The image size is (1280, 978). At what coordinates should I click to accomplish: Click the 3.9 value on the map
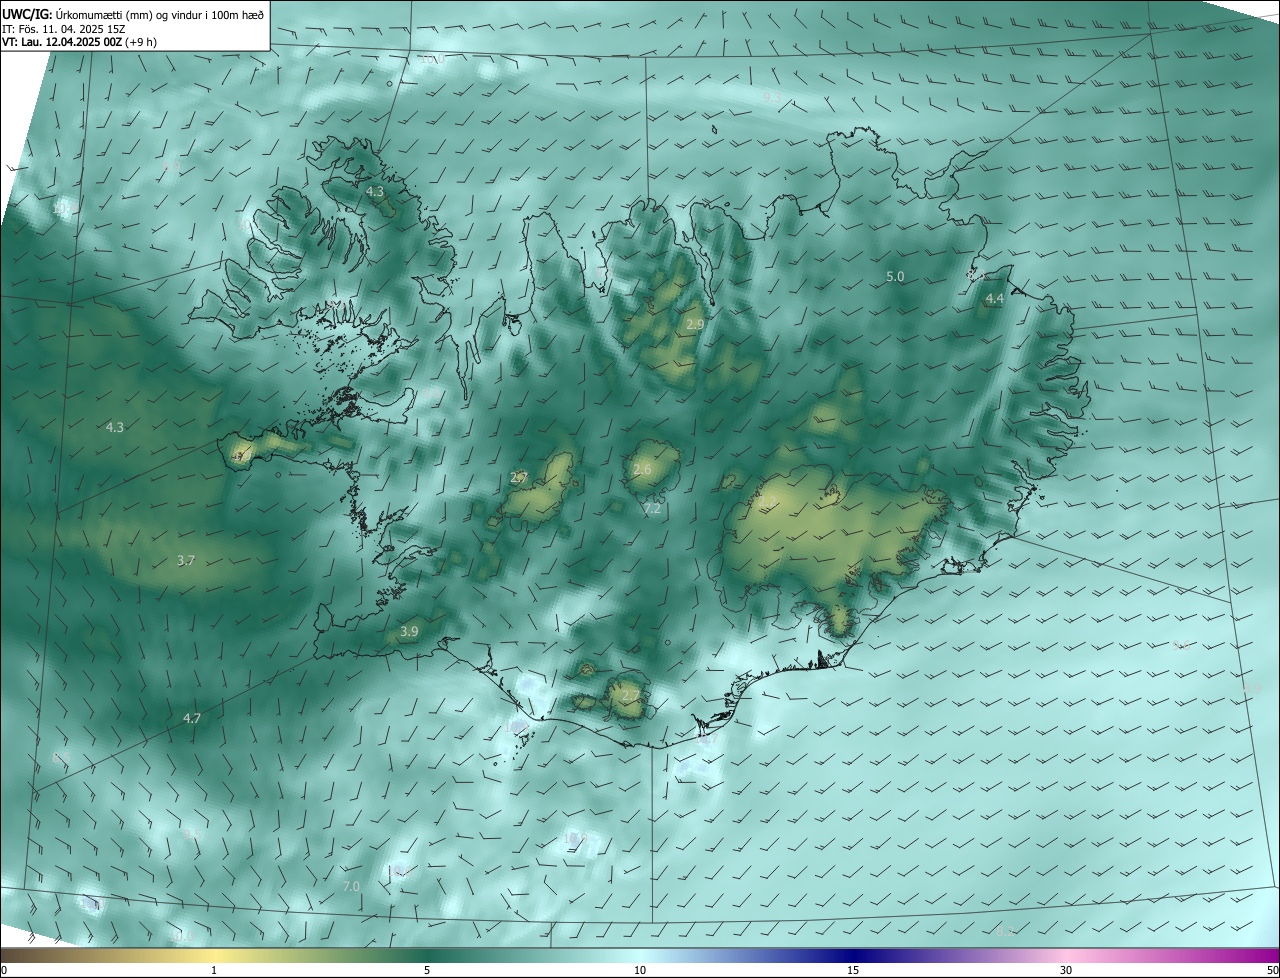click(x=409, y=632)
